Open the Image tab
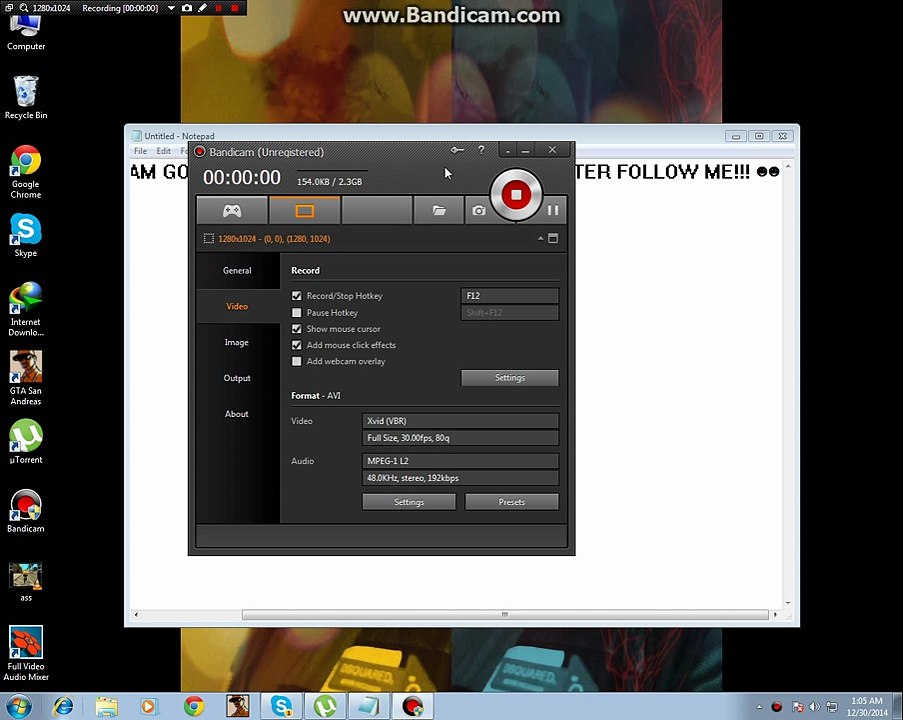903x720 pixels. 237,342
